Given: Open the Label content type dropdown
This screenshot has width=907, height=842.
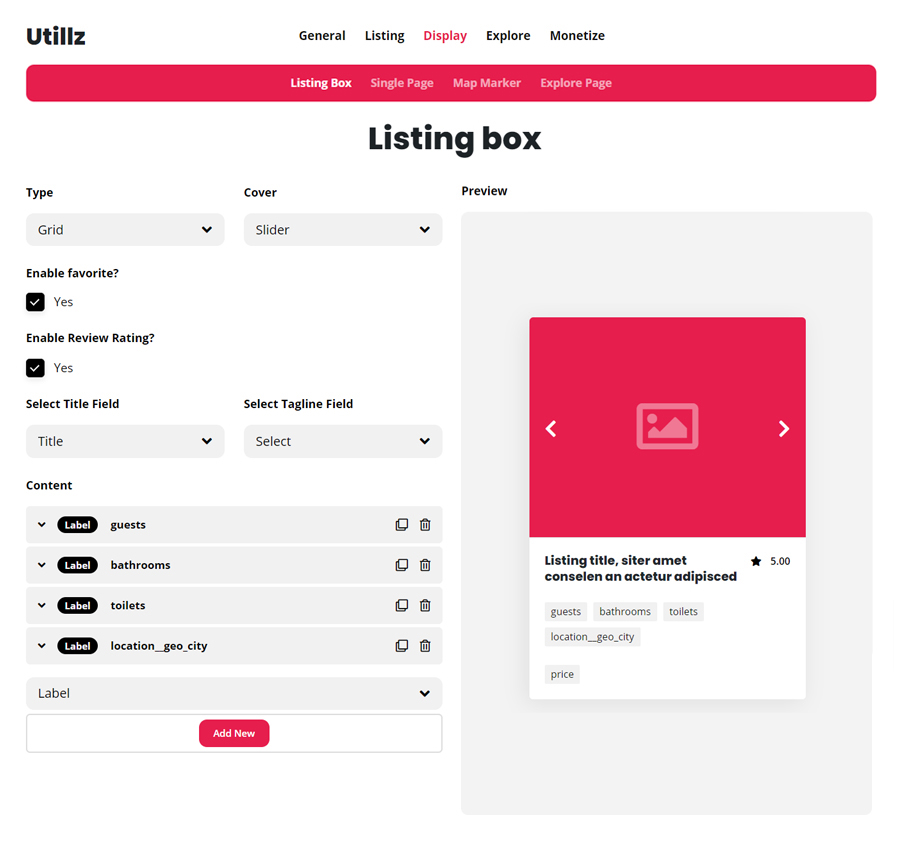Looking at the screenshot, I should 234,693.
